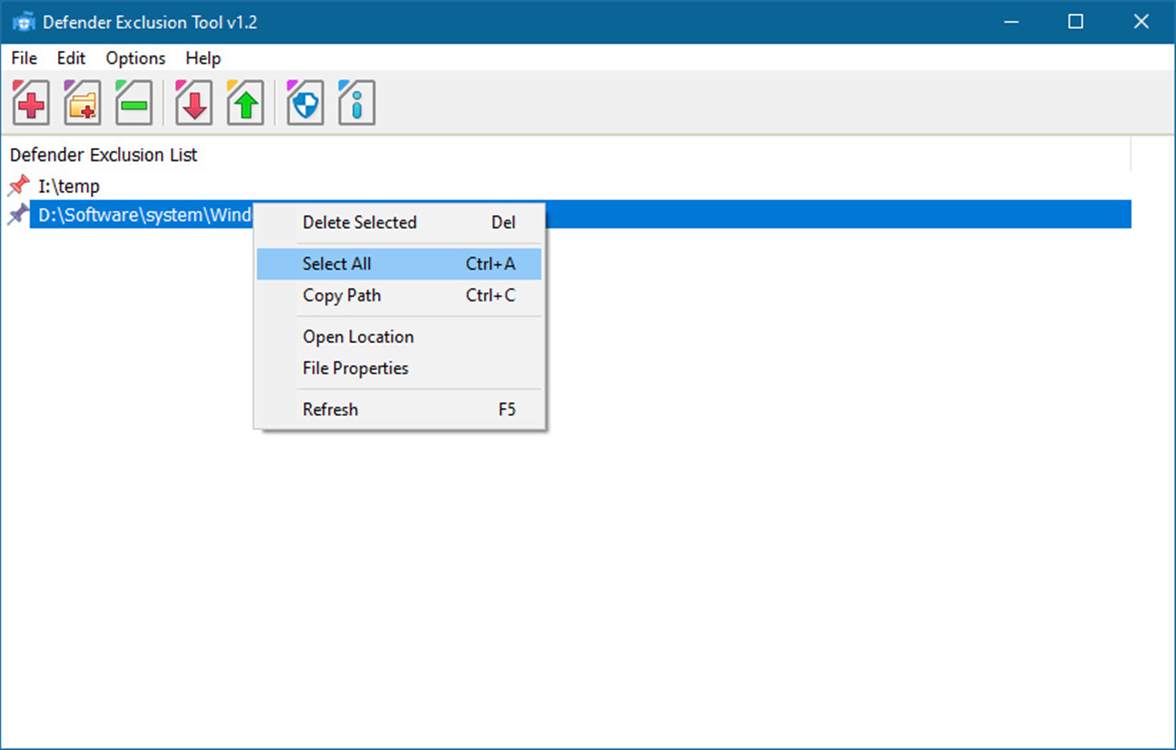Image resolution: width=1176 pixels, height=750 pixels.
Task: Choose Select All in context menu
Action: [399, 264]
